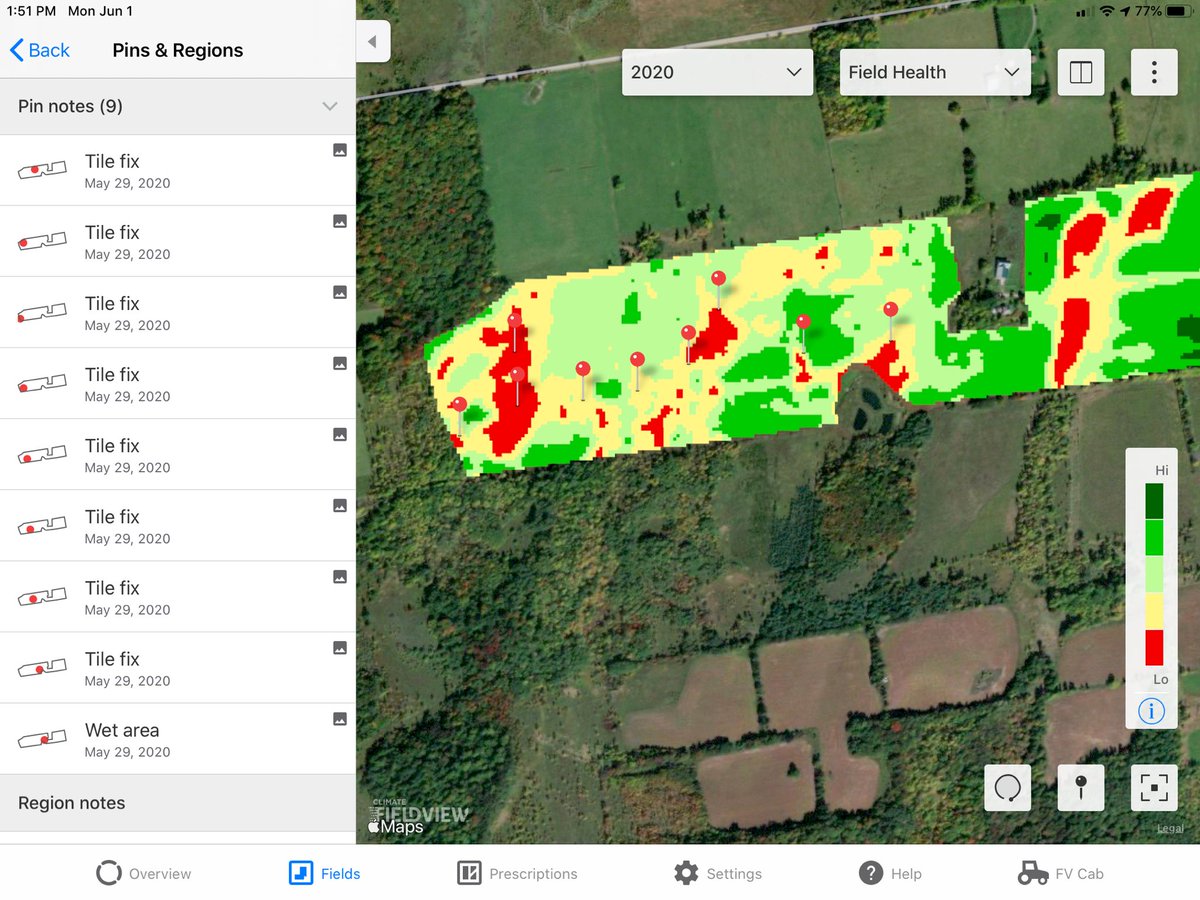This screenshot has width=1200, height=900.
Task: Tap the leftmost red pin on map
Action: pyautogui.click(x=459, y=405)
